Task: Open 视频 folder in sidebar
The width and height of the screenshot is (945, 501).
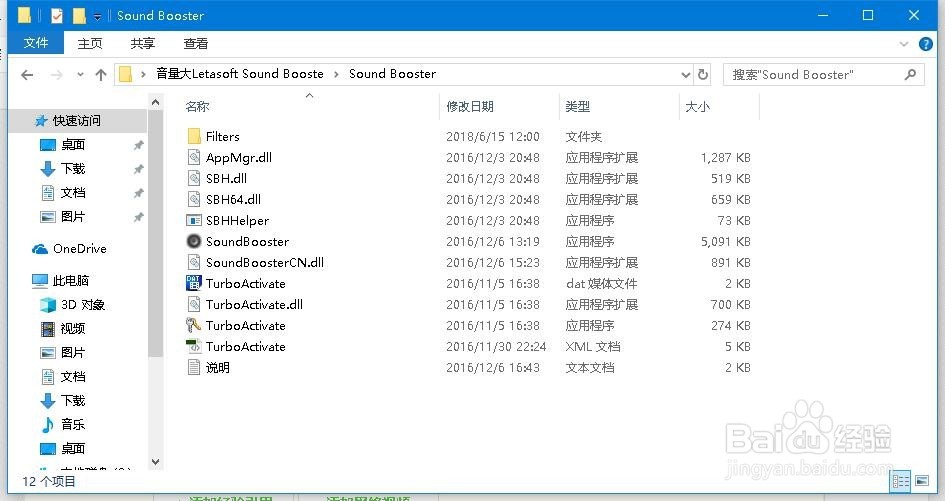Action: coord(72,329)
